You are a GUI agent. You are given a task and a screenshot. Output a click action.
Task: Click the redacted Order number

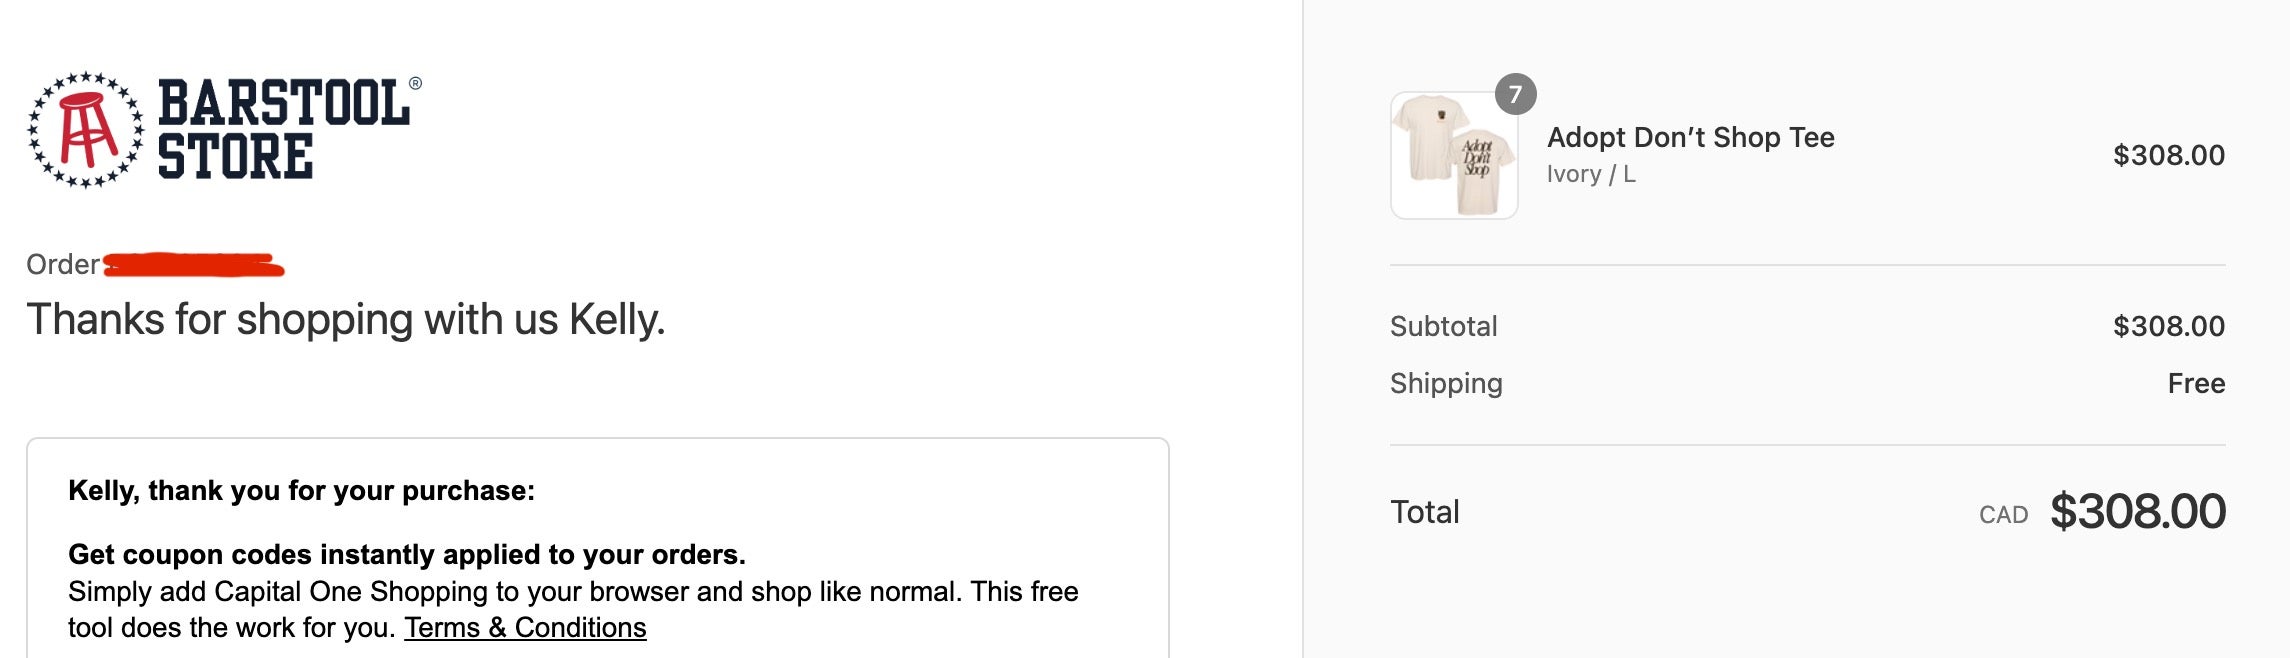tap(193, 265)
